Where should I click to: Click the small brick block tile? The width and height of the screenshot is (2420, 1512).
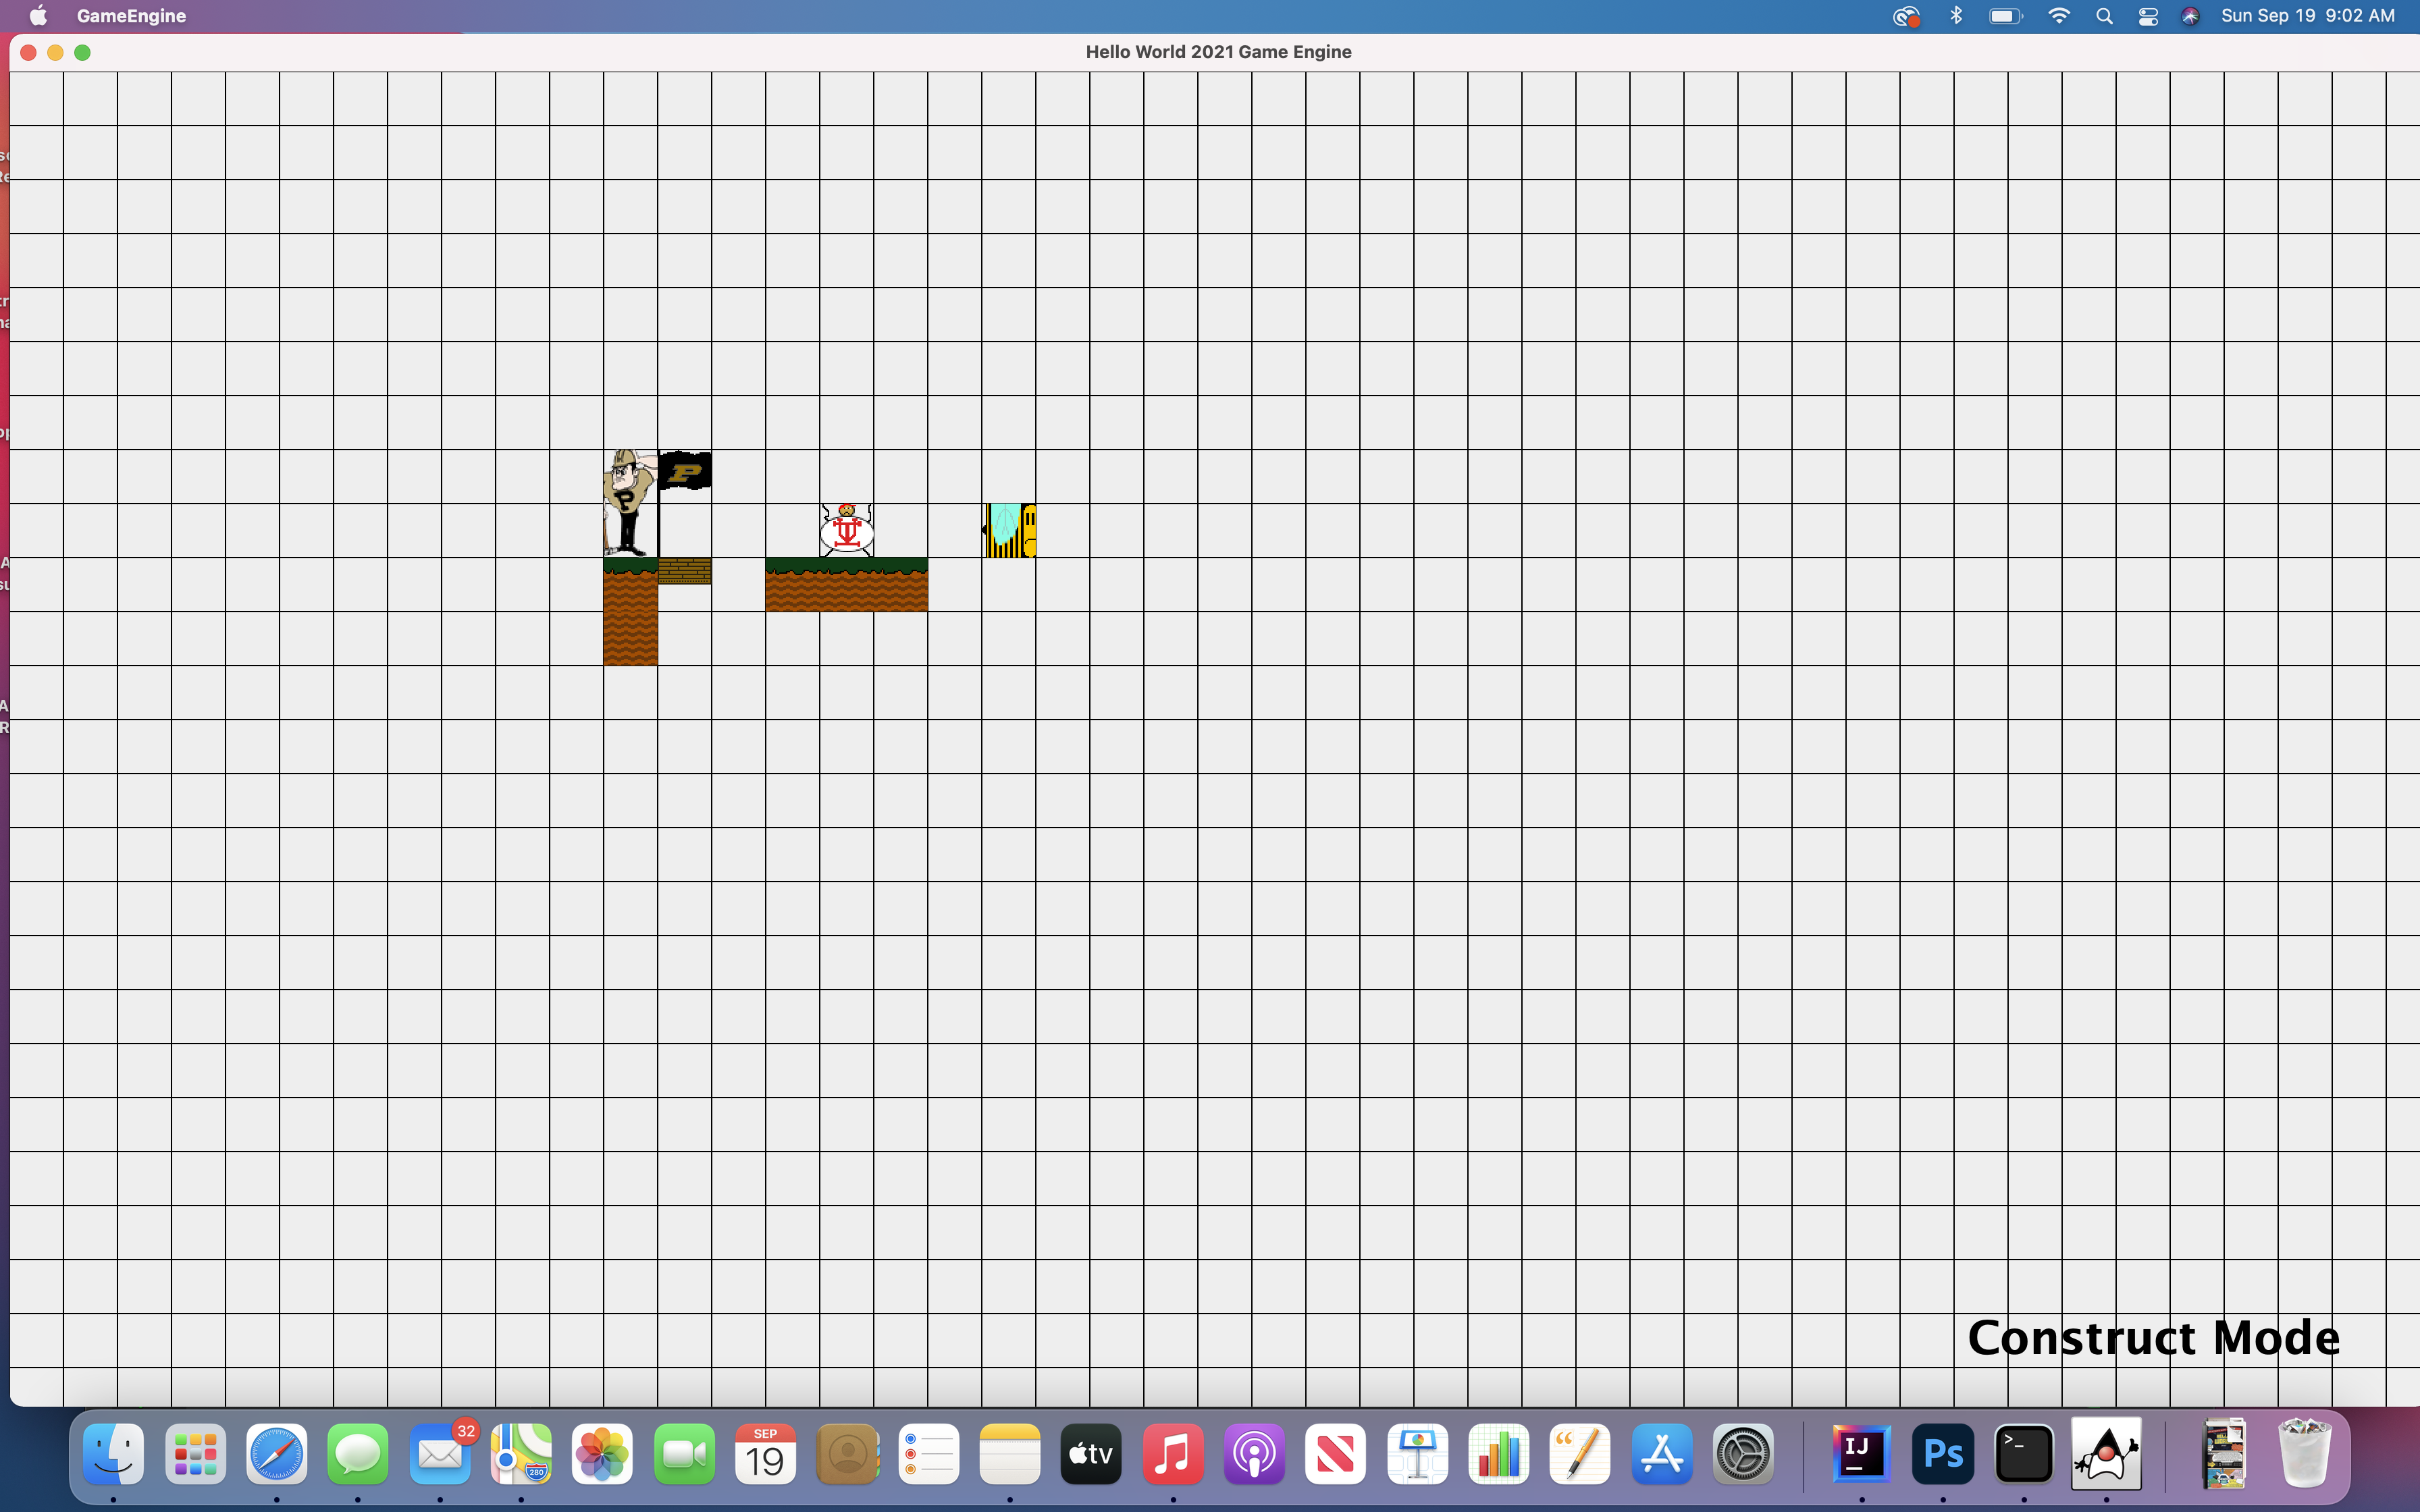(685, 570)
